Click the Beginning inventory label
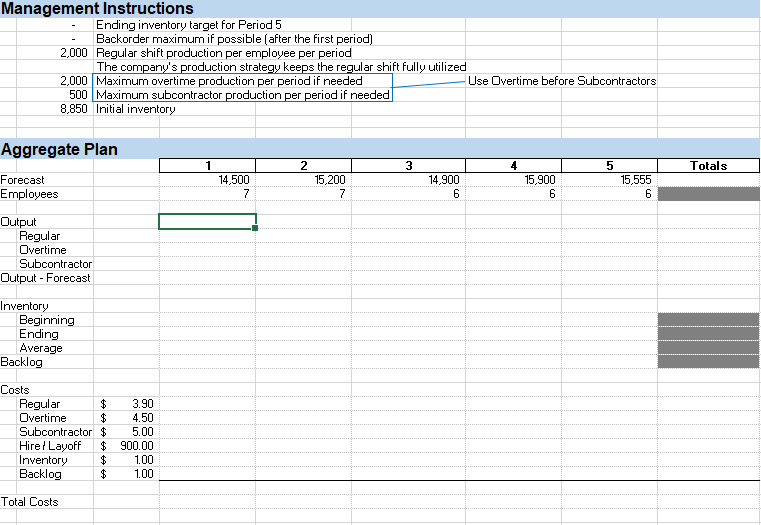Screen dimensions: 761x525 (x=47, y=320)
